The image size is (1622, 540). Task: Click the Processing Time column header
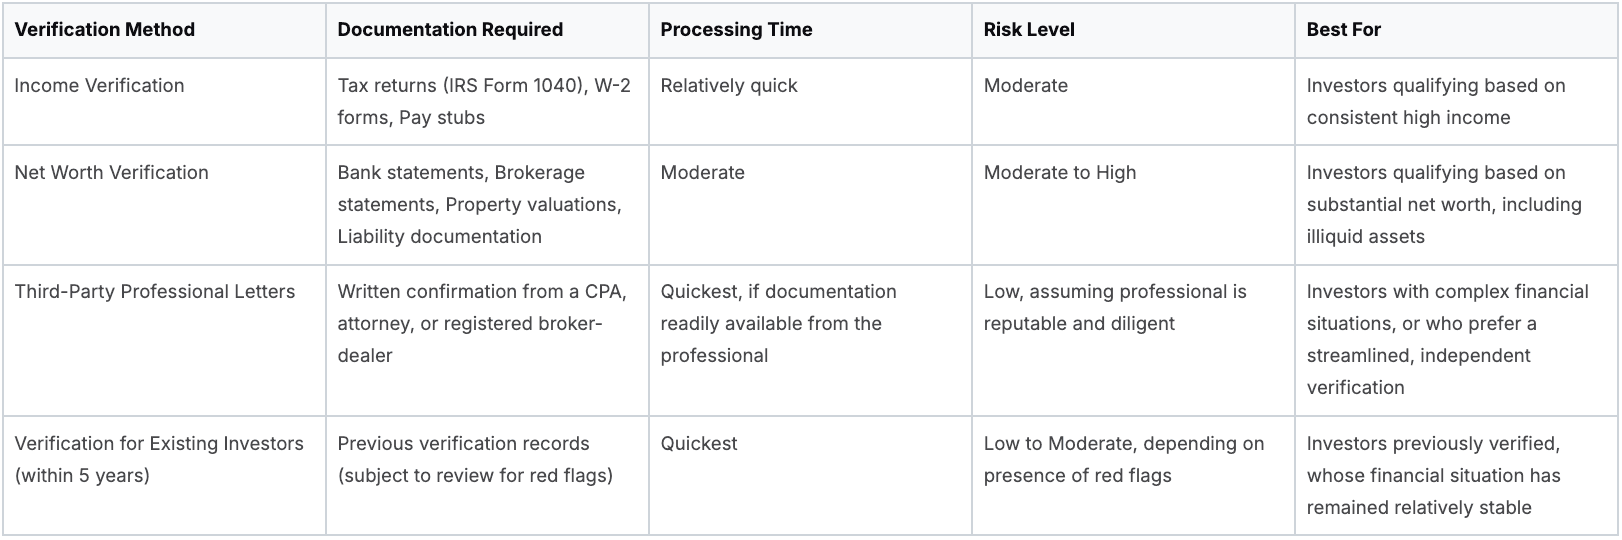click(x=736, y=30)
